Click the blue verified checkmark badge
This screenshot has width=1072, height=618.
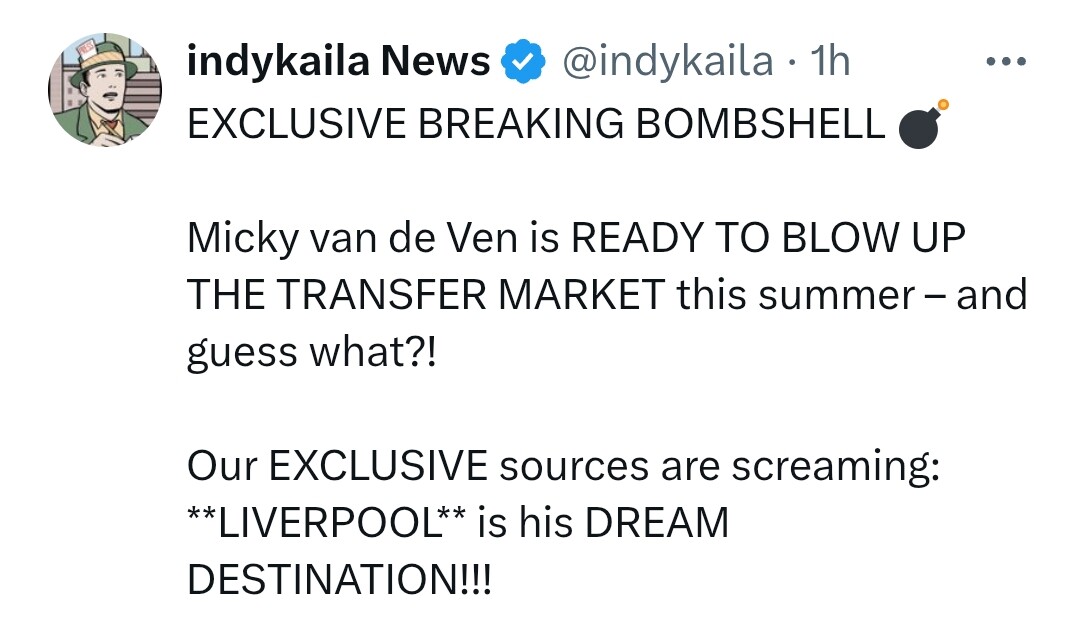(x=521, y=63)
